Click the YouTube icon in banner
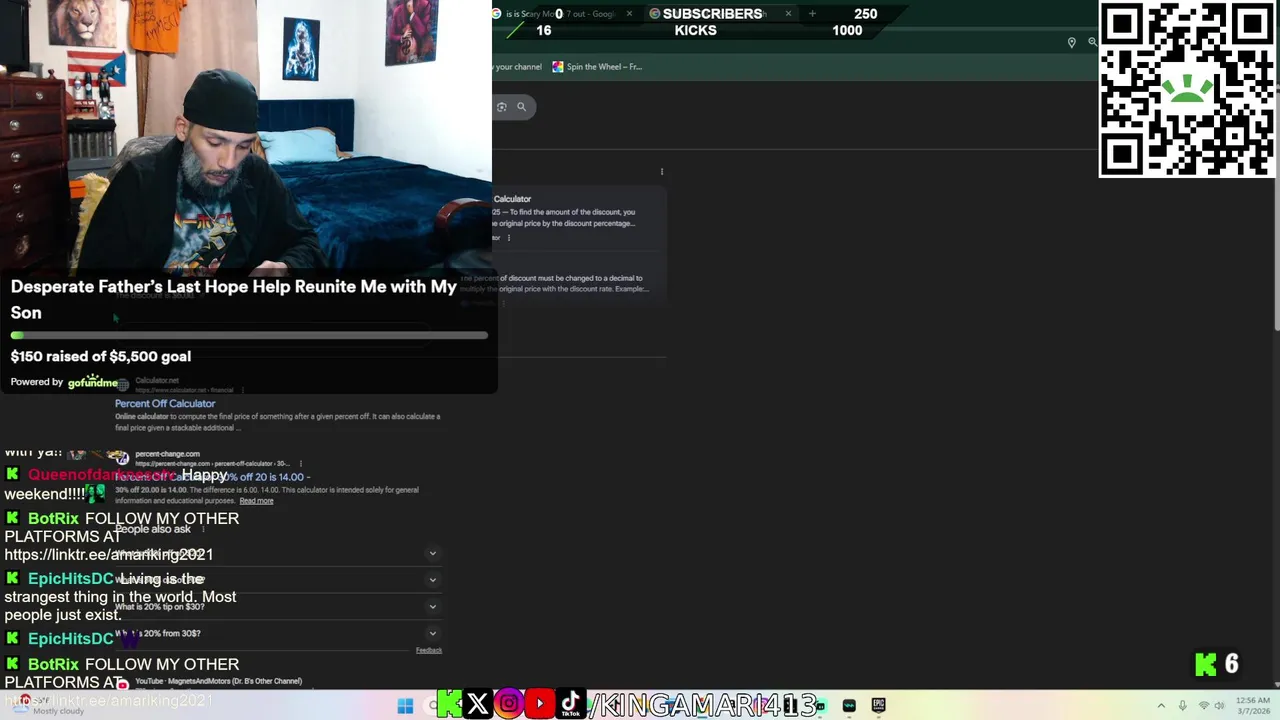 [540, 704]
